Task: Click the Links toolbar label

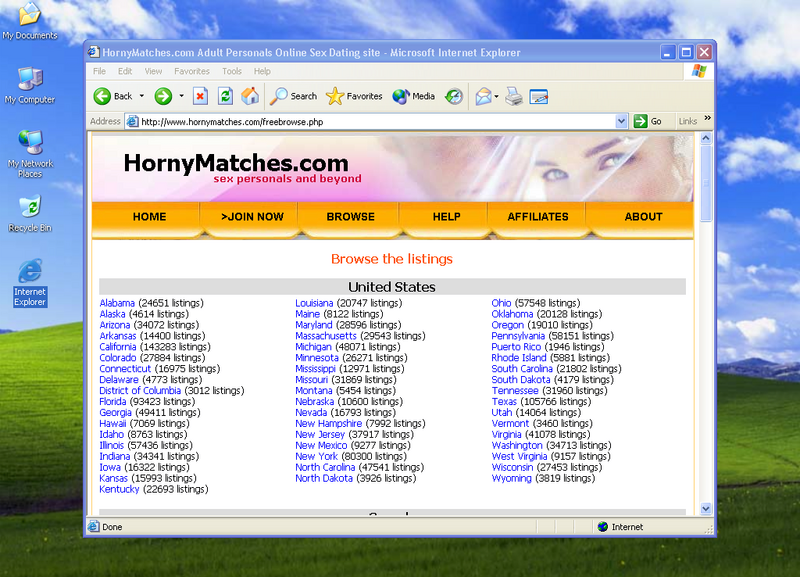Action: click(x=687, y=121)
